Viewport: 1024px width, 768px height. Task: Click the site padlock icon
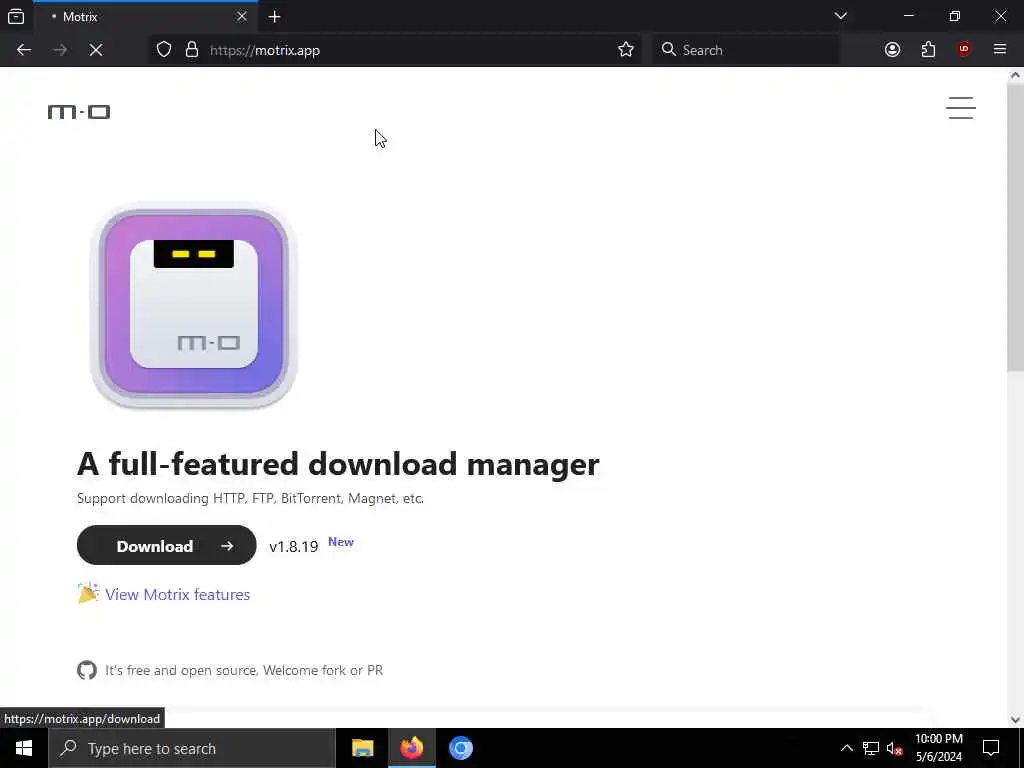tap(191, 50)
